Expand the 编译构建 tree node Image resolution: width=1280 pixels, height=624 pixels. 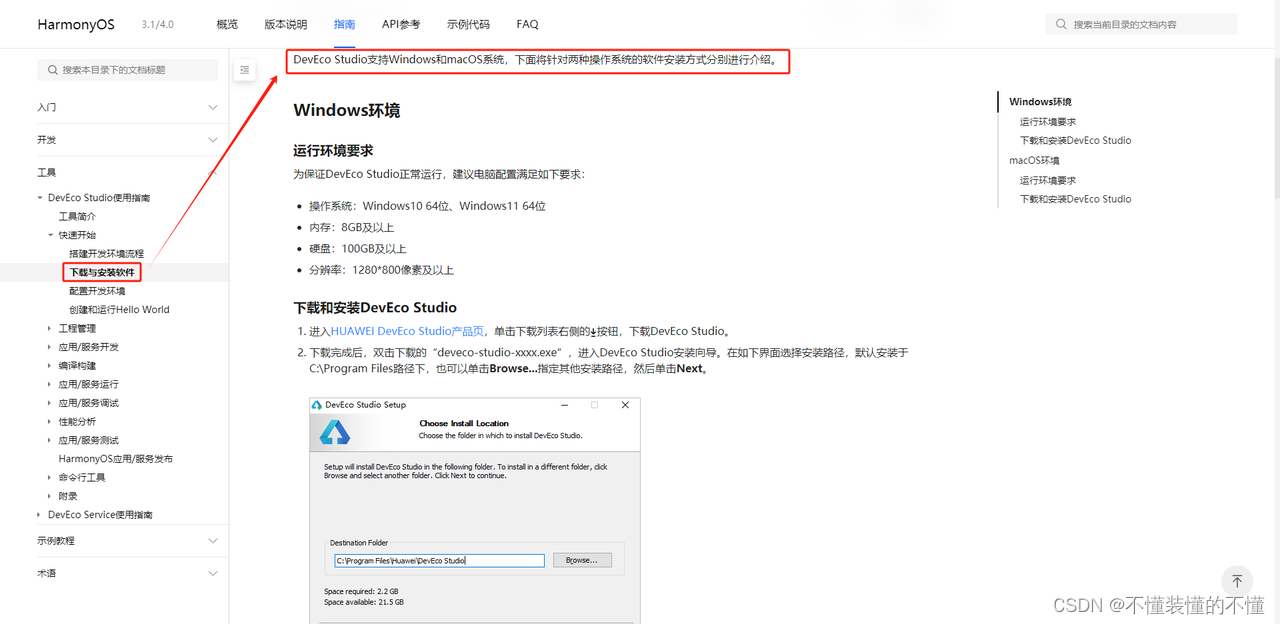click(51, 366)
